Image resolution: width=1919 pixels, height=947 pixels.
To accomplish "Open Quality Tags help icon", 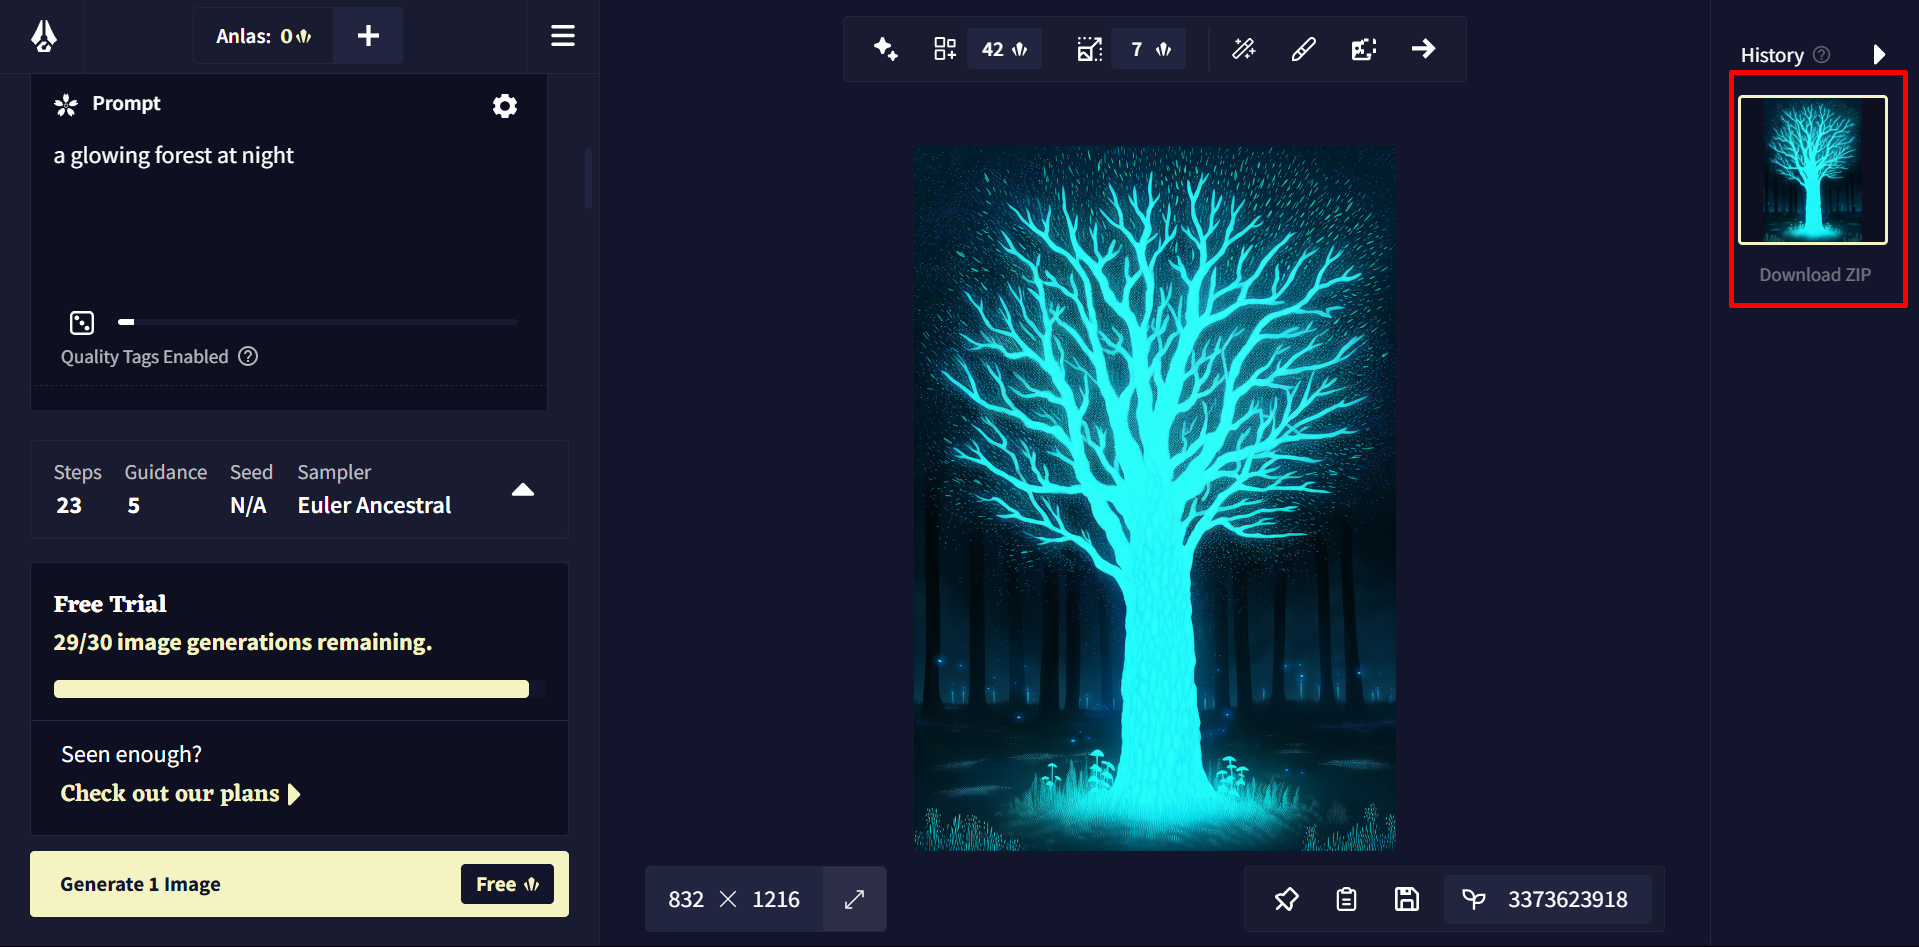I will pyautogui.click(x=248, y=356).
